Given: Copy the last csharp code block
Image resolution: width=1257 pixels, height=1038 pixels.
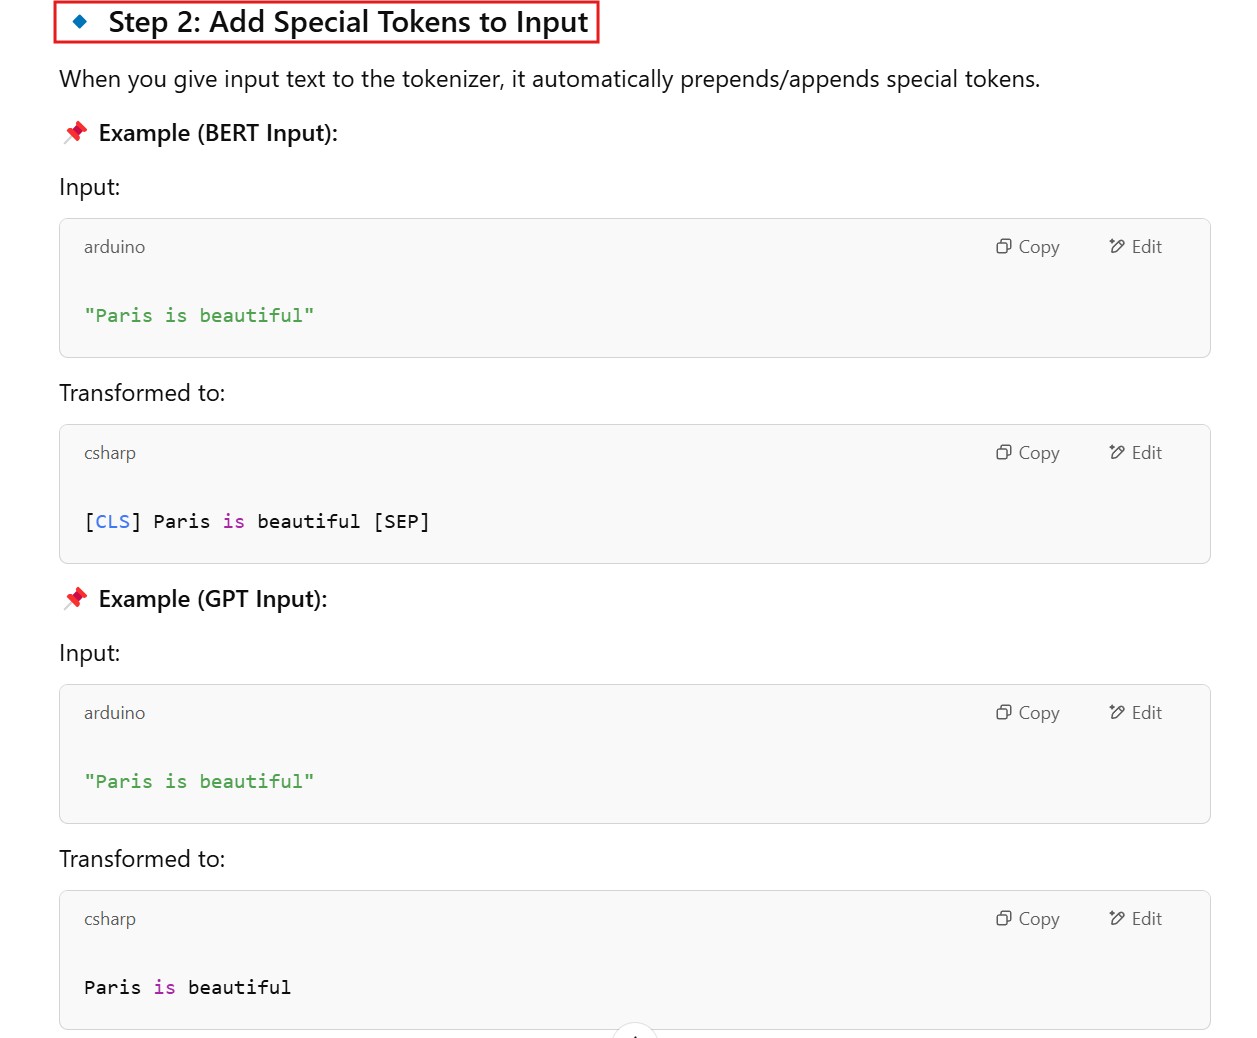Looking at the screenshot, I should (1027, 919).
